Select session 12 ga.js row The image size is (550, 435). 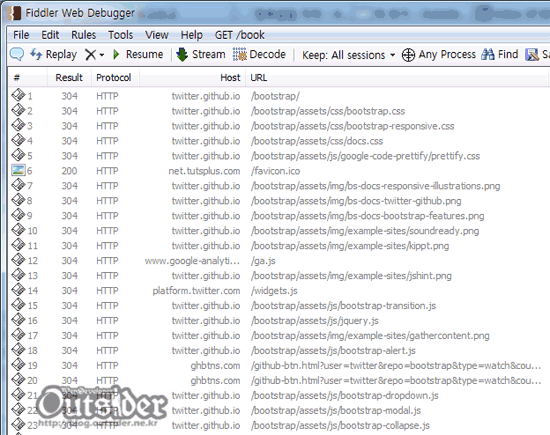277,261
